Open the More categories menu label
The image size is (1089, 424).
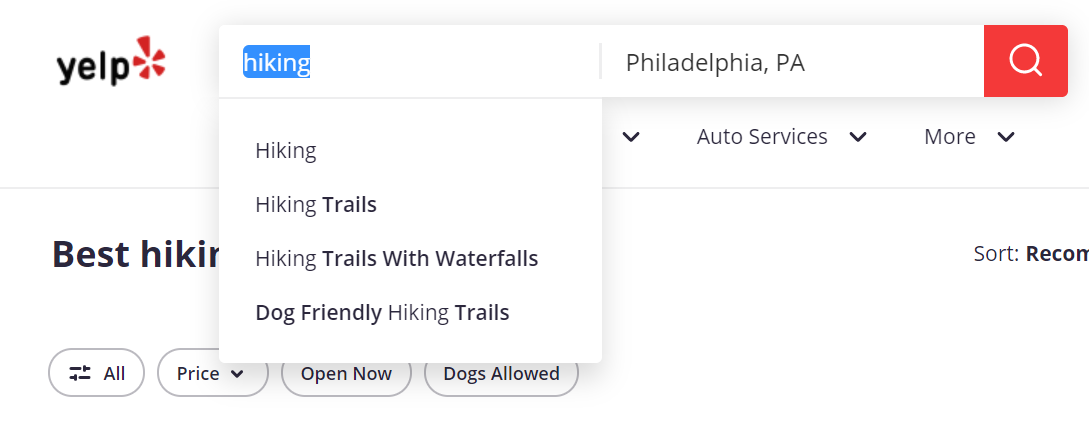click(949, 137)
